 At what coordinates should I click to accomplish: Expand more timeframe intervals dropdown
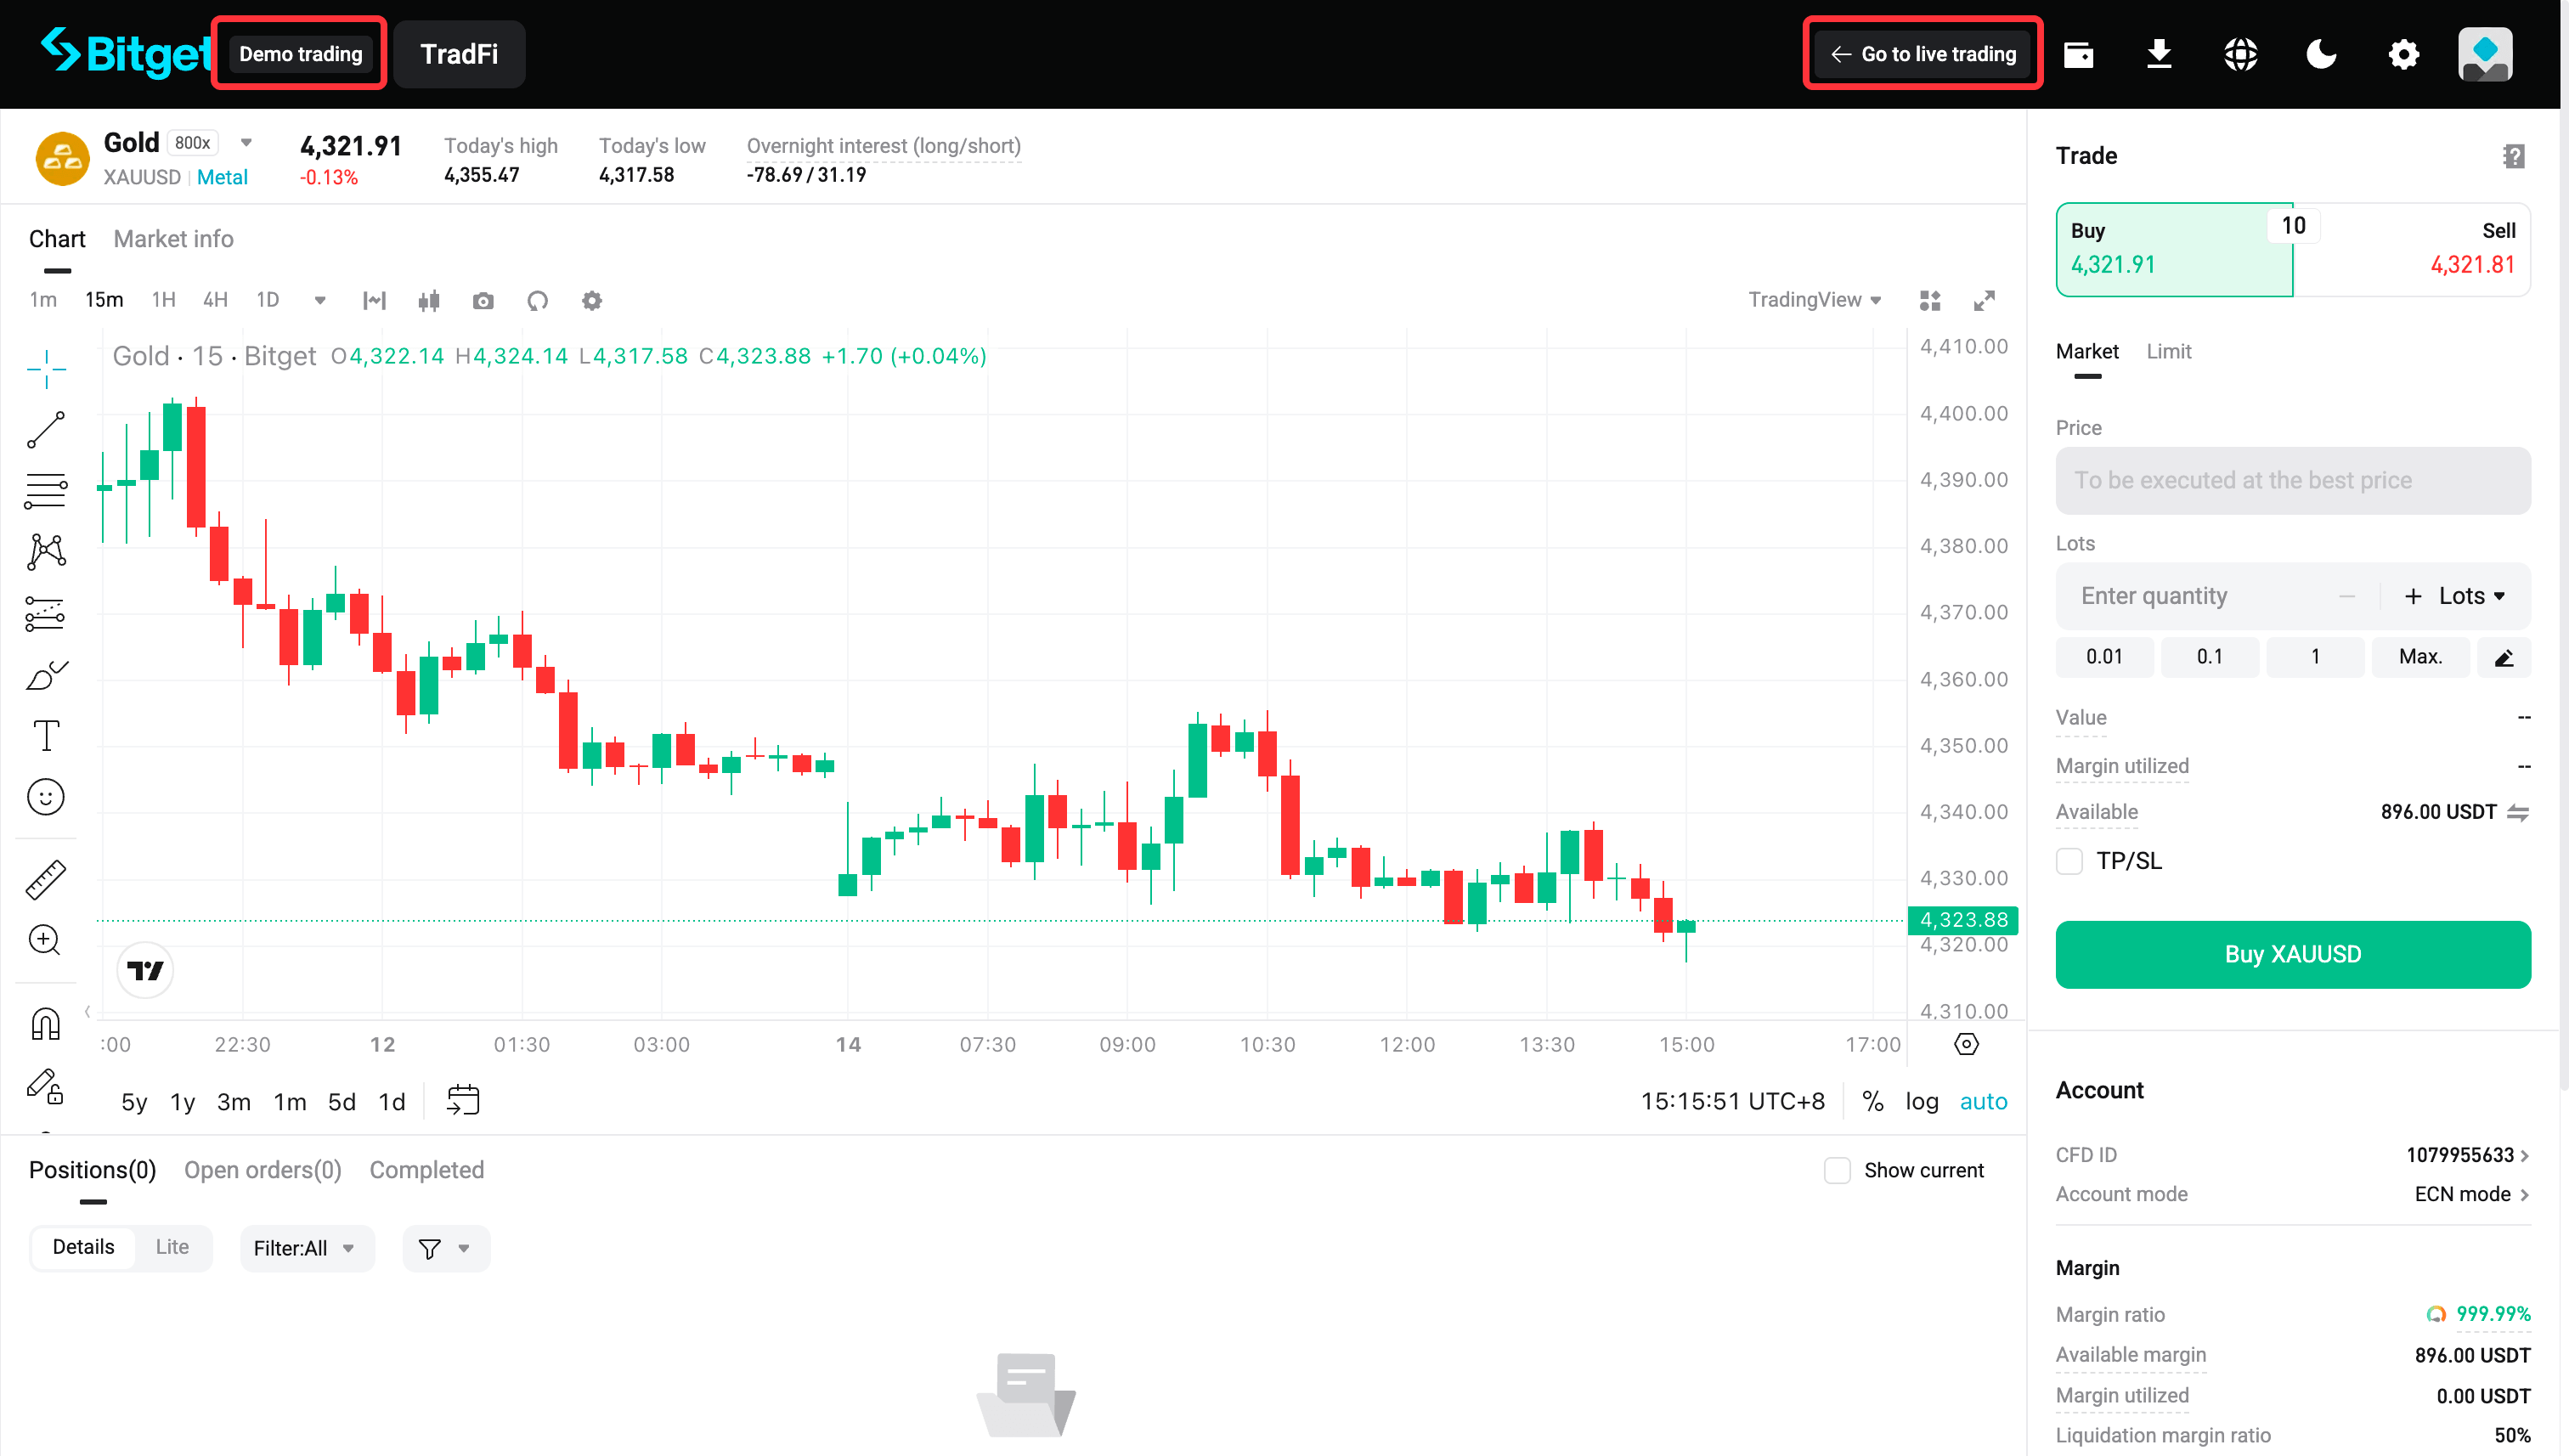tap(320, 301)
